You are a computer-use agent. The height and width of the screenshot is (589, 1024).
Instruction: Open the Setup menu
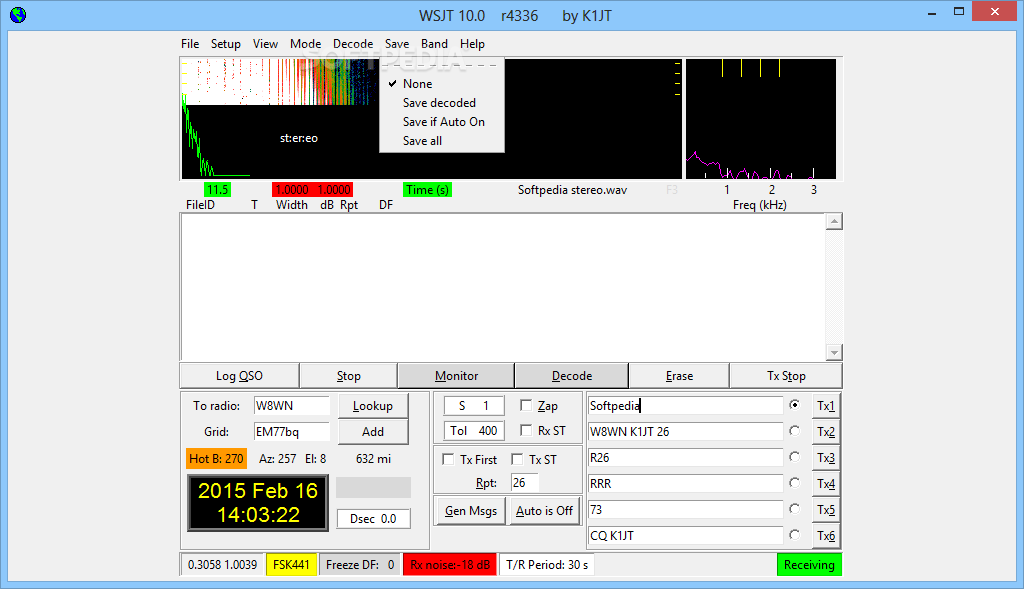coord(225,44)
